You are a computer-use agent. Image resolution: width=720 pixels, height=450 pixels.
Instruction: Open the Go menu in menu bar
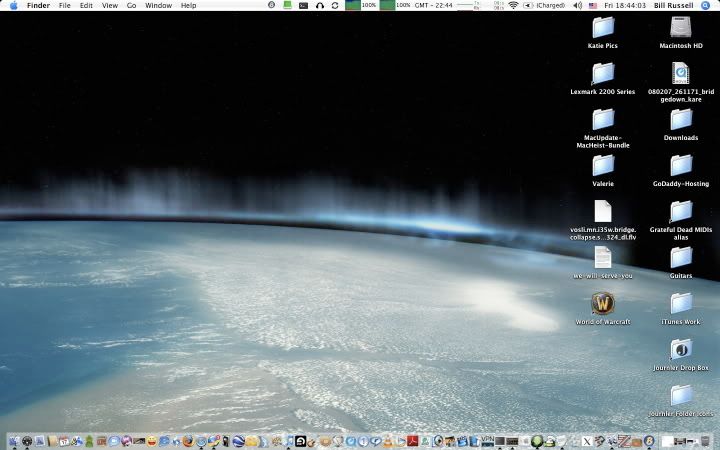tap(131, 5)
